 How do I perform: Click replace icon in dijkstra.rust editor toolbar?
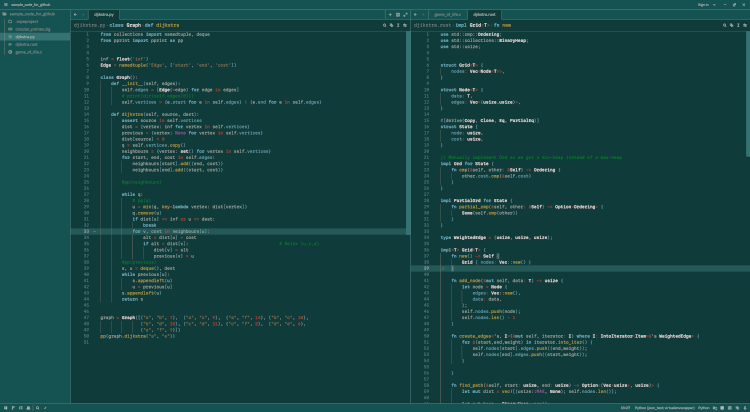click(x=731, y=25)
